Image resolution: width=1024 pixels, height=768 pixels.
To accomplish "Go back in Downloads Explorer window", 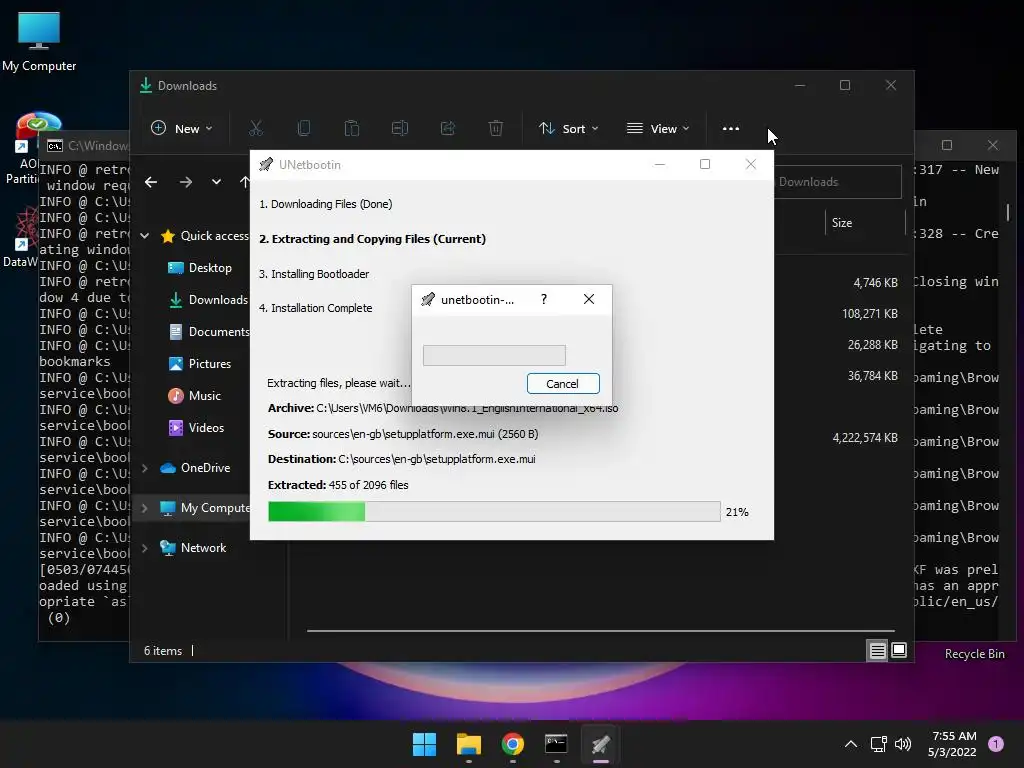I will 151,182.
